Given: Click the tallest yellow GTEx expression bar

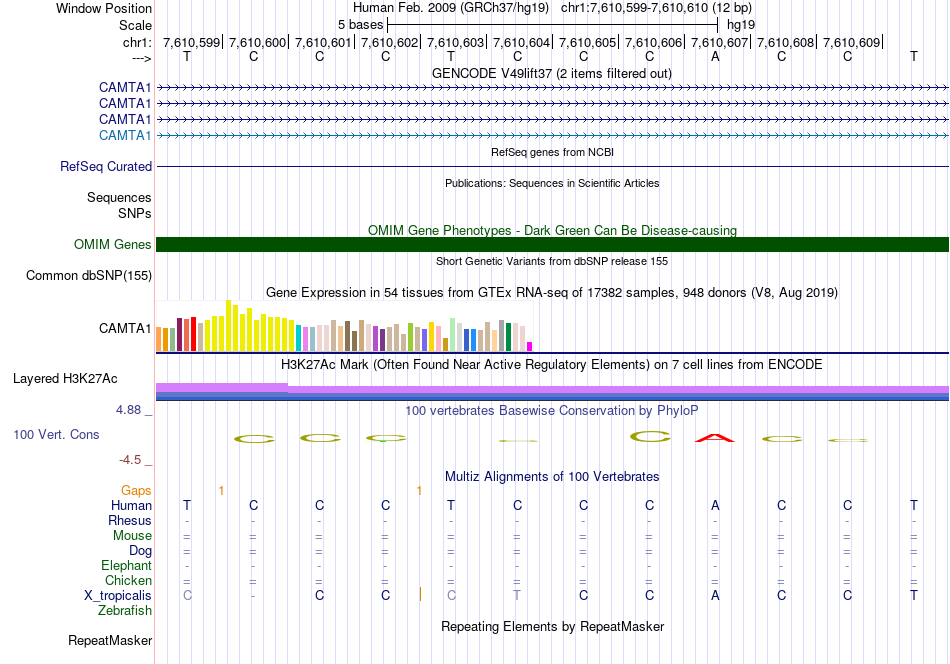Looking at the screenshot, I should click(x=228, y=326).
